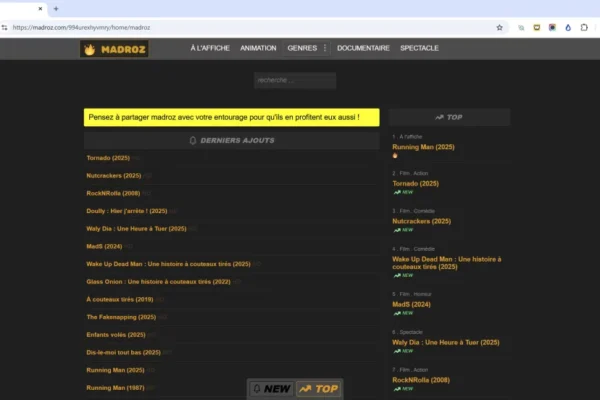Viewport: 600px width, 400px height.
Task: Close the current browser tab
Action: point(40,8)
